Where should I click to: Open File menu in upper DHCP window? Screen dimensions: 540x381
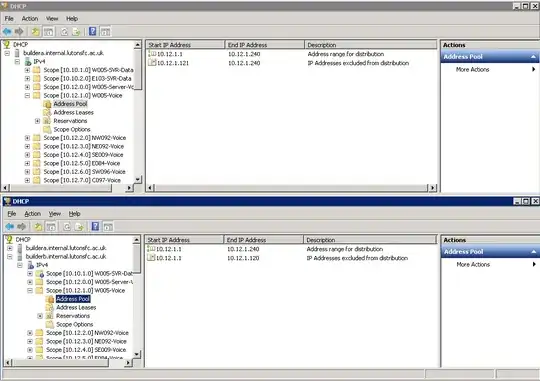pos(9,19)
